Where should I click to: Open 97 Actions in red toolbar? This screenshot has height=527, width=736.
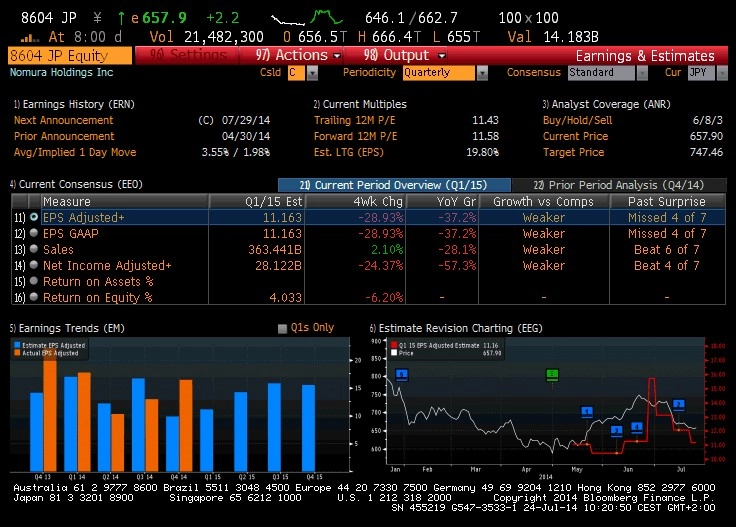[291, 55]
